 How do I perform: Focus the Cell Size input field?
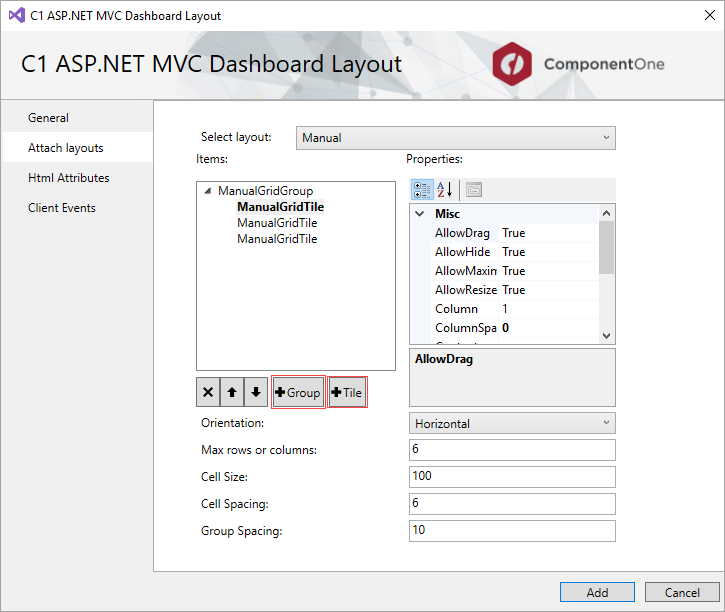[512, 477]
